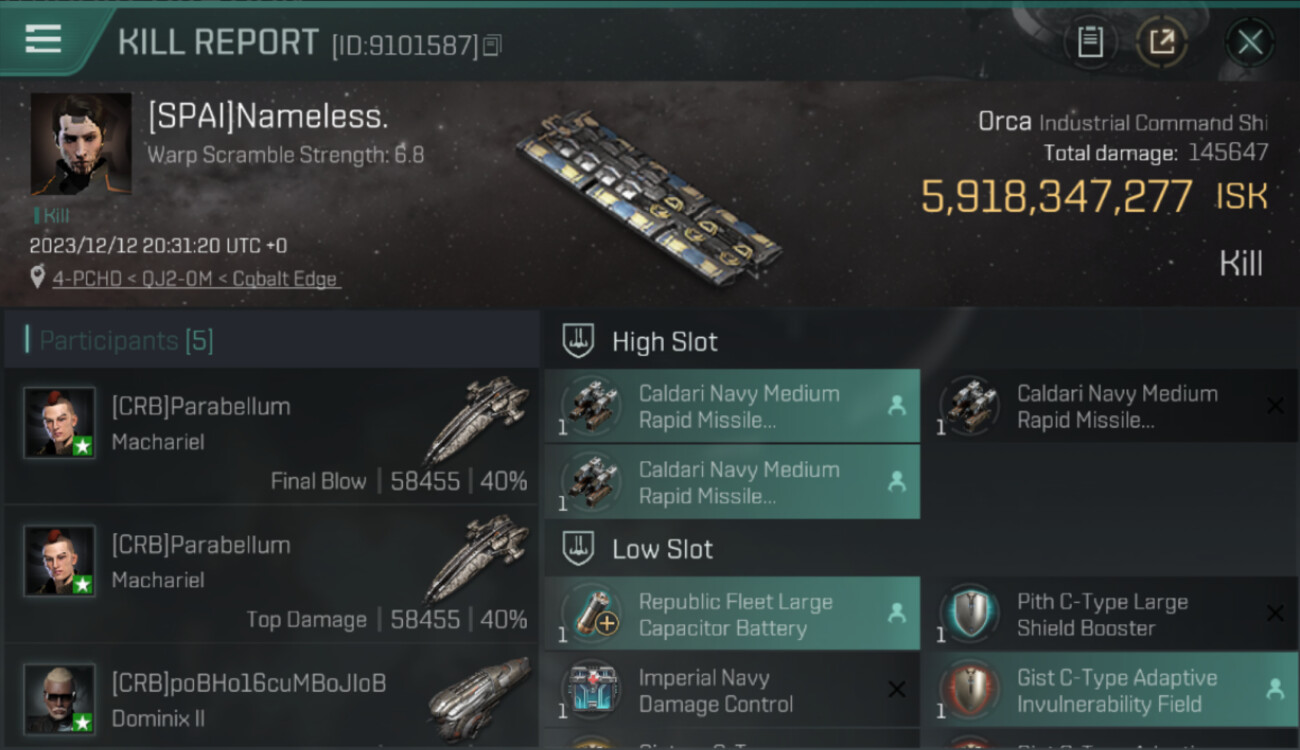Open the clipboard report icon

pyautogui.click(x=1090, y=42)
